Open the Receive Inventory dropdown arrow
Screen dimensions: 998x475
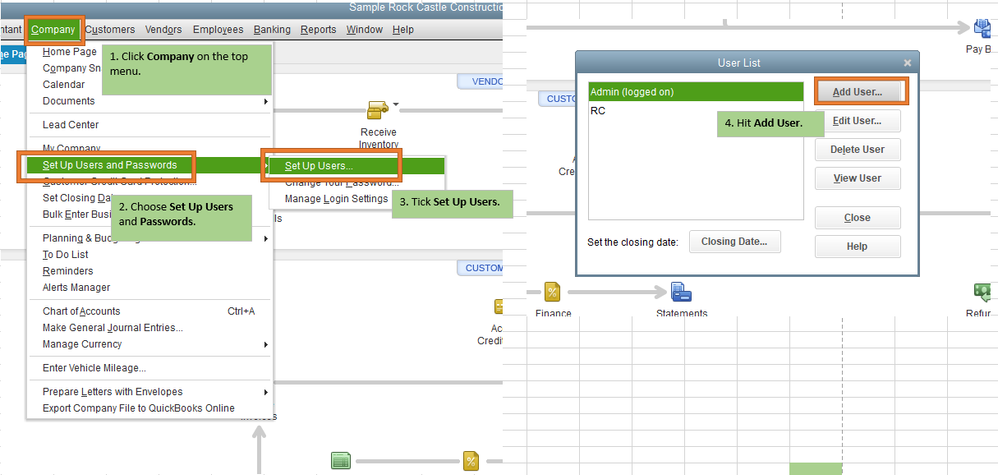(x=395, y=104)
